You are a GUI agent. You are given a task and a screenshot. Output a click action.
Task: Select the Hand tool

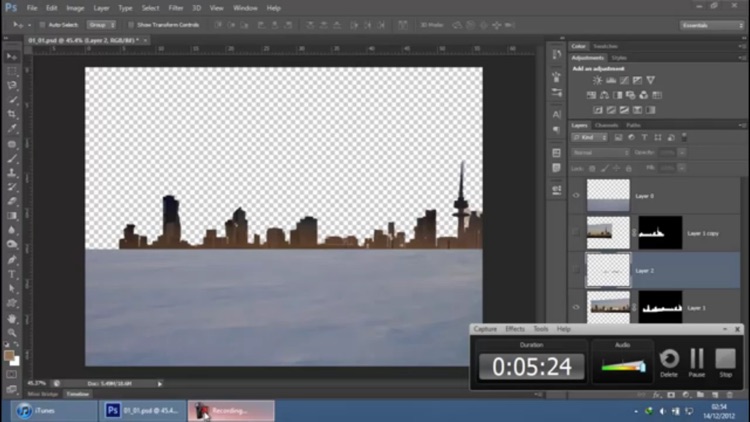12,319
